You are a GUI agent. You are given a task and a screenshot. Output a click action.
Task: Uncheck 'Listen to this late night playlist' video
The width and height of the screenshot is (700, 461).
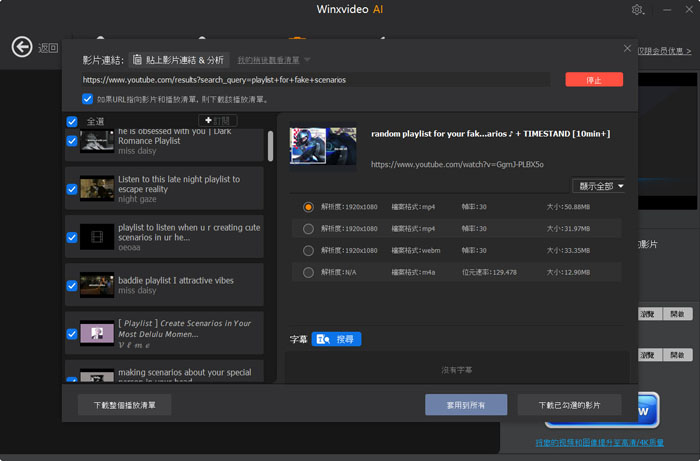pyautogui.click(x=72, y=188)
